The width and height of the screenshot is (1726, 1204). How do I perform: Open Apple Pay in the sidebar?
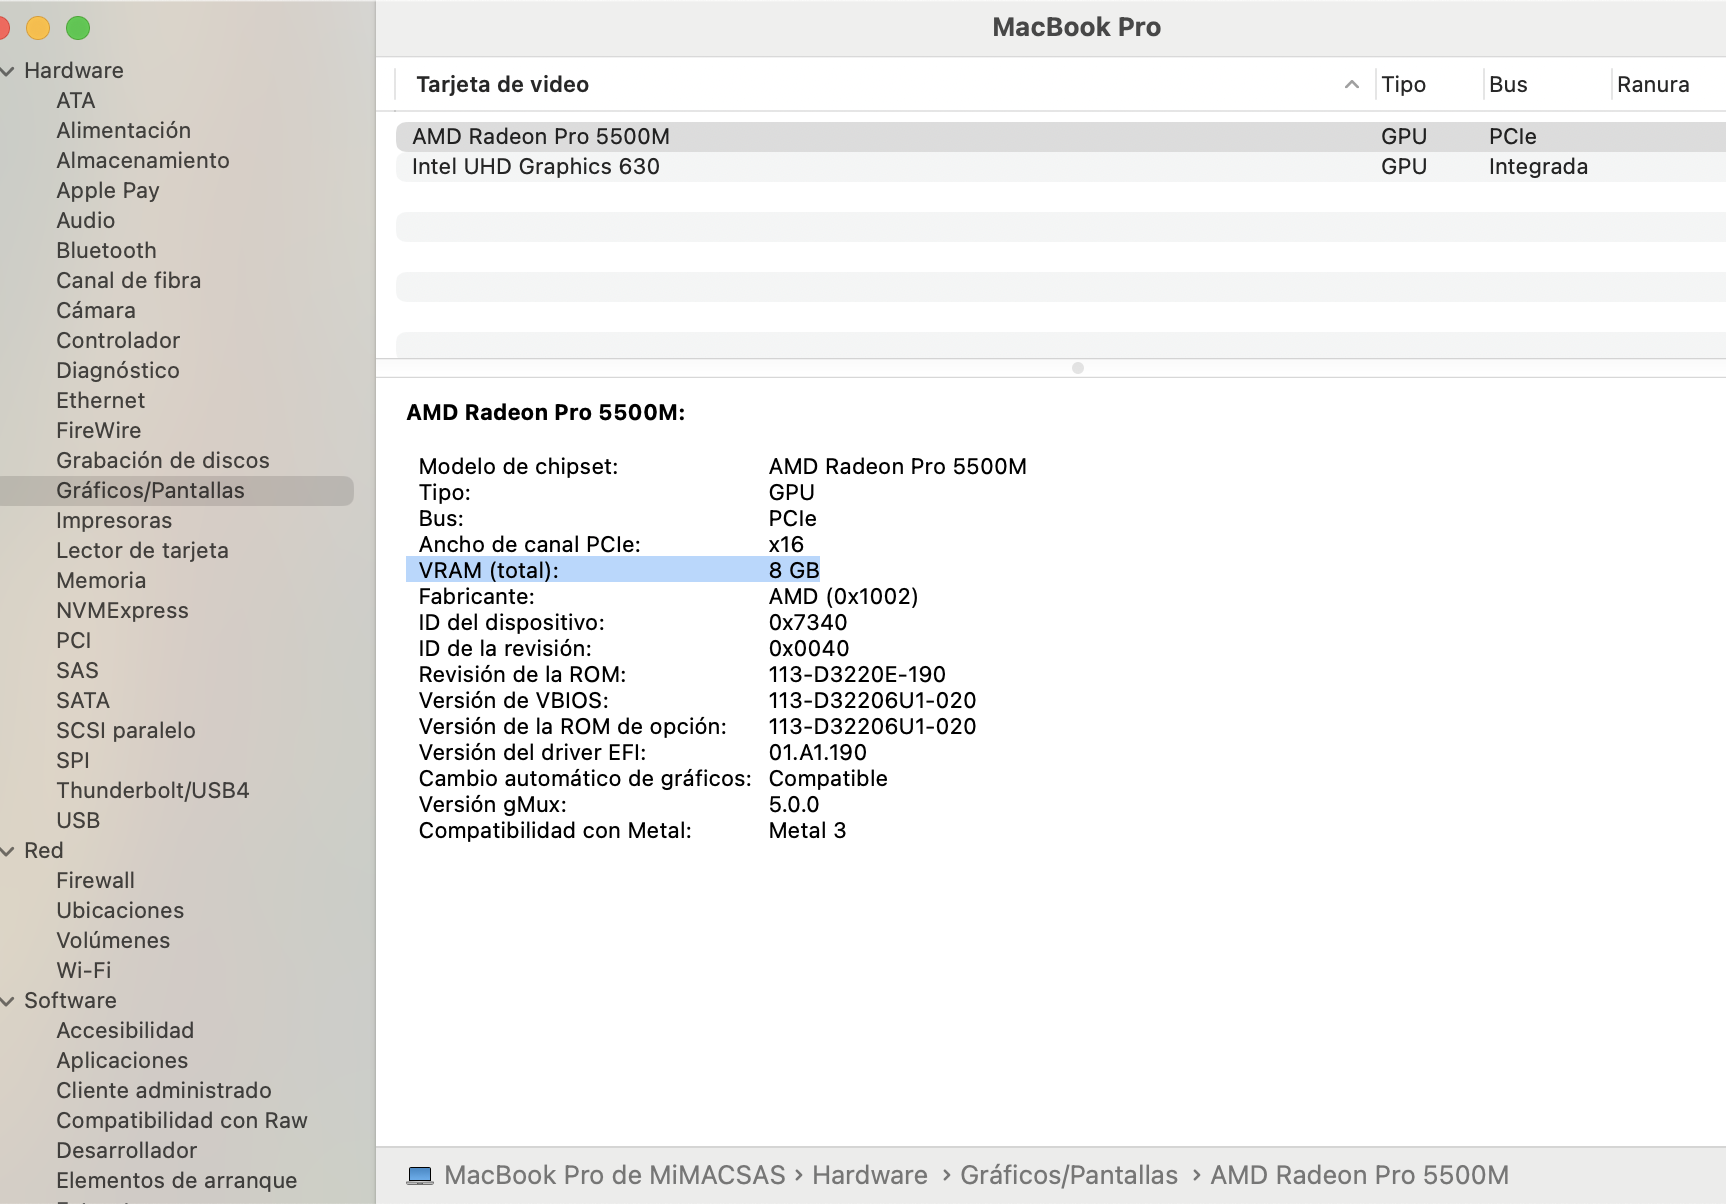(108, 191)
